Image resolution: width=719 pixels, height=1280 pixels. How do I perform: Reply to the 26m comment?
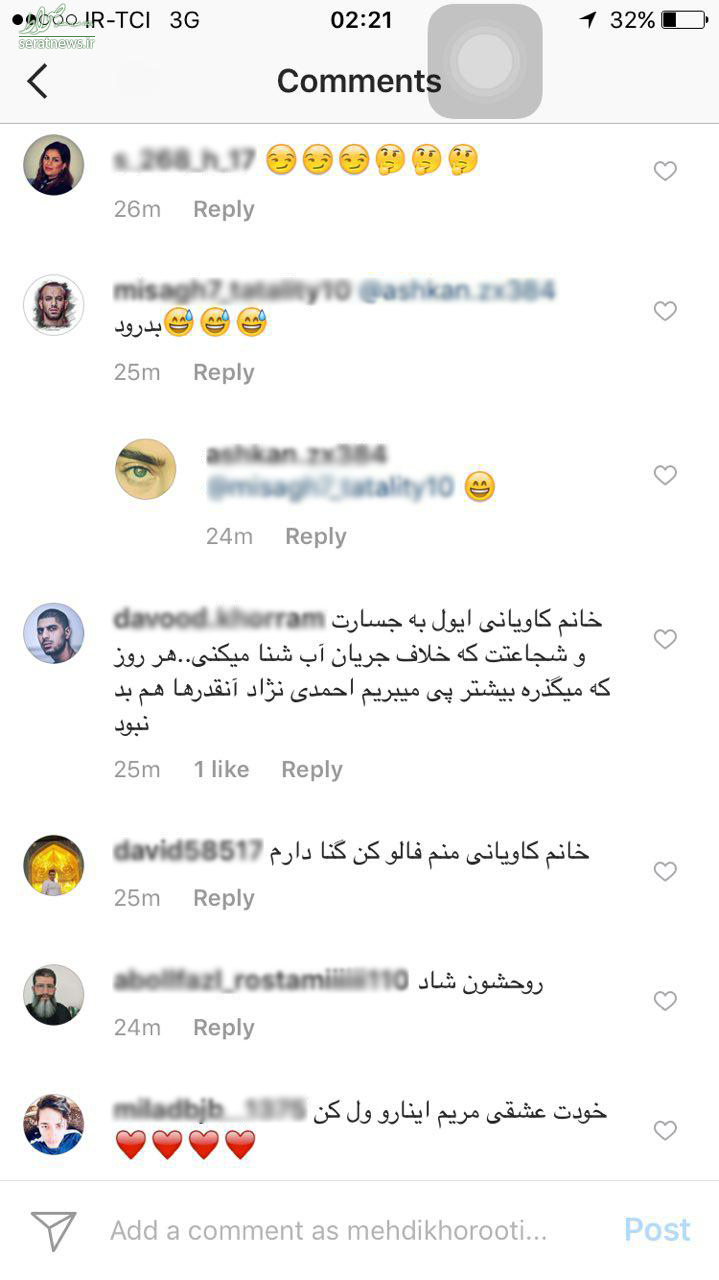[x=224, y=209]
